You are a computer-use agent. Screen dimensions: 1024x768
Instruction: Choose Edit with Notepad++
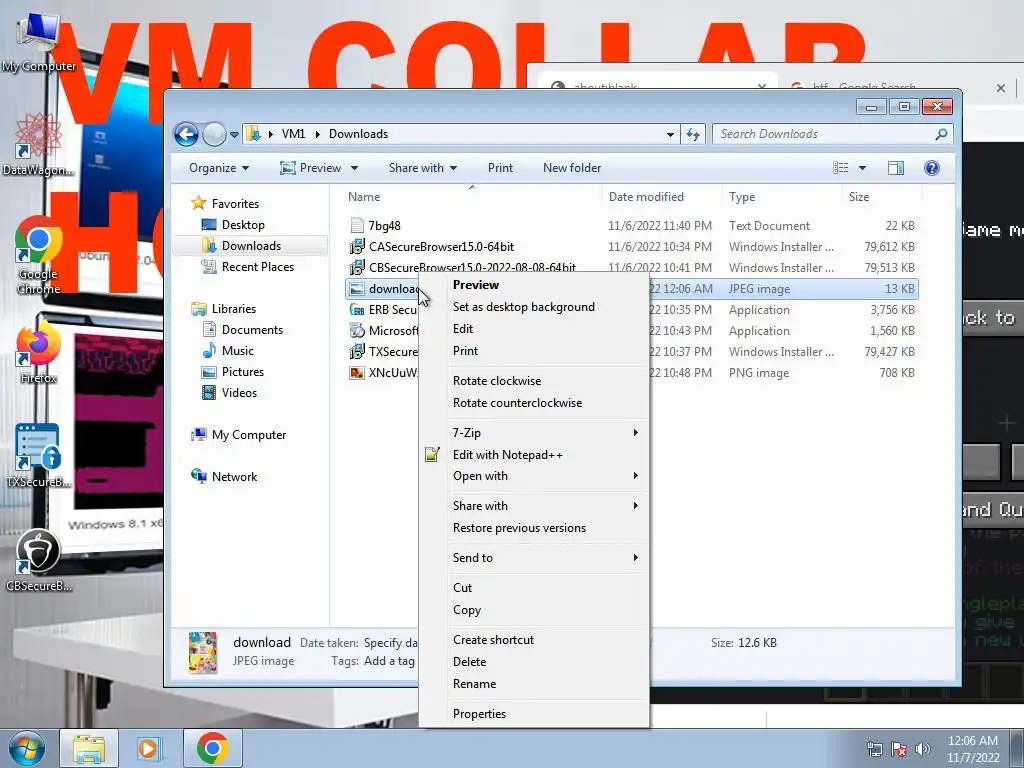click(x=507, y=455)
